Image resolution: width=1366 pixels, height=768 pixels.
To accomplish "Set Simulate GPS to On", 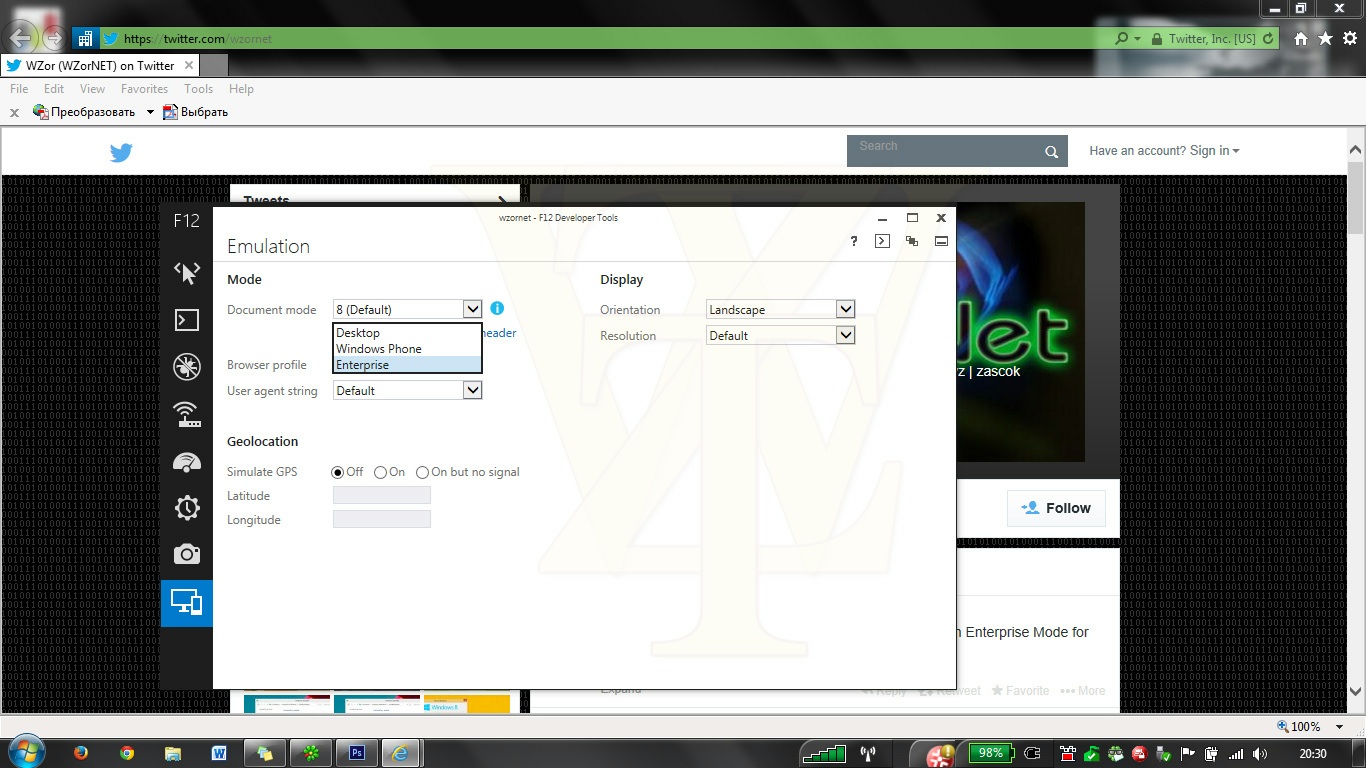I will [x=380, y=472].
